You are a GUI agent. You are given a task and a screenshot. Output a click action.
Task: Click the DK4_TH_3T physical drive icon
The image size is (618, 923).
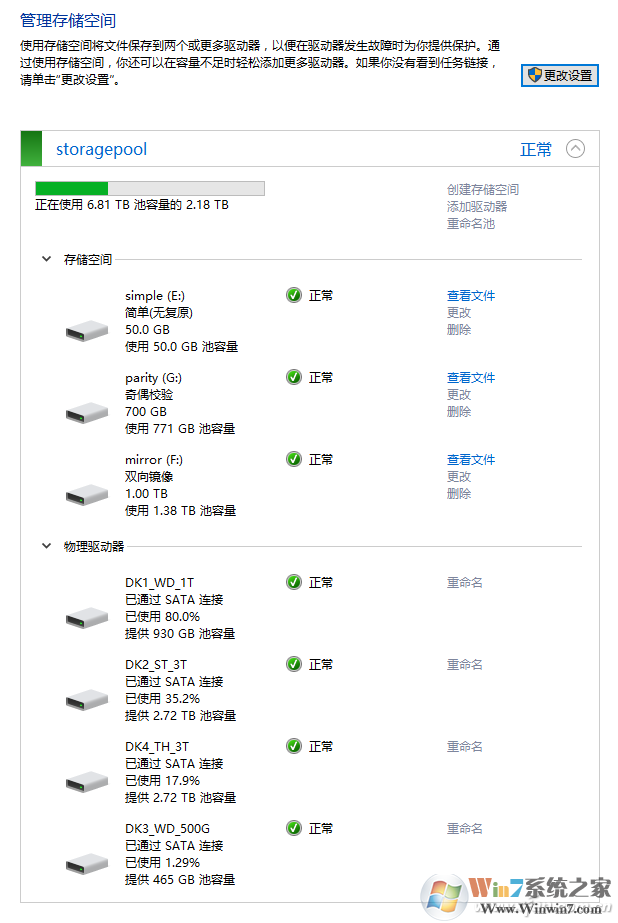coord(86,780)
